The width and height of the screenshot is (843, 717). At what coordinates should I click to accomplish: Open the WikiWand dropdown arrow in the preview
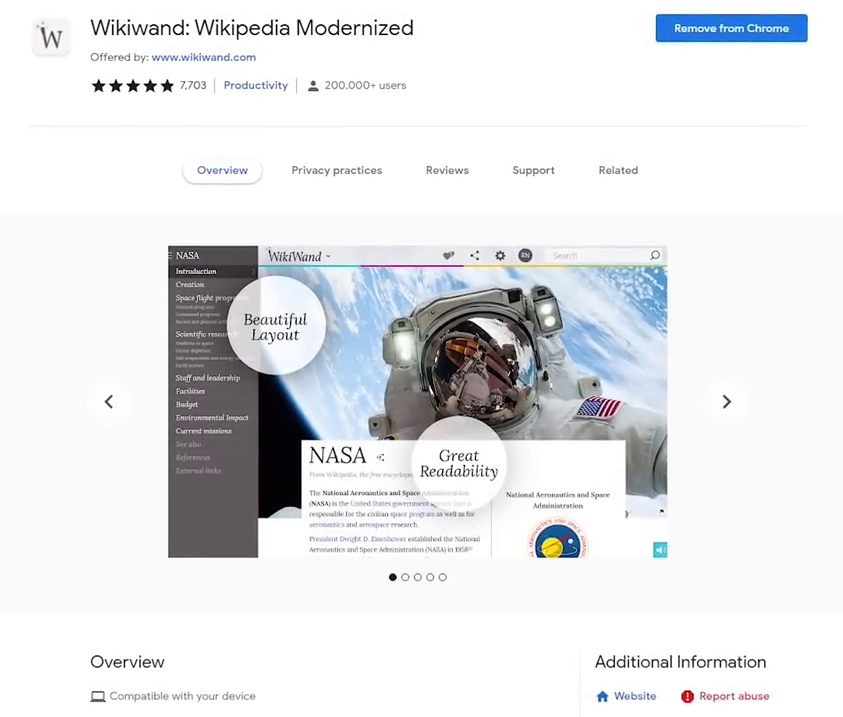click(328, 257)
